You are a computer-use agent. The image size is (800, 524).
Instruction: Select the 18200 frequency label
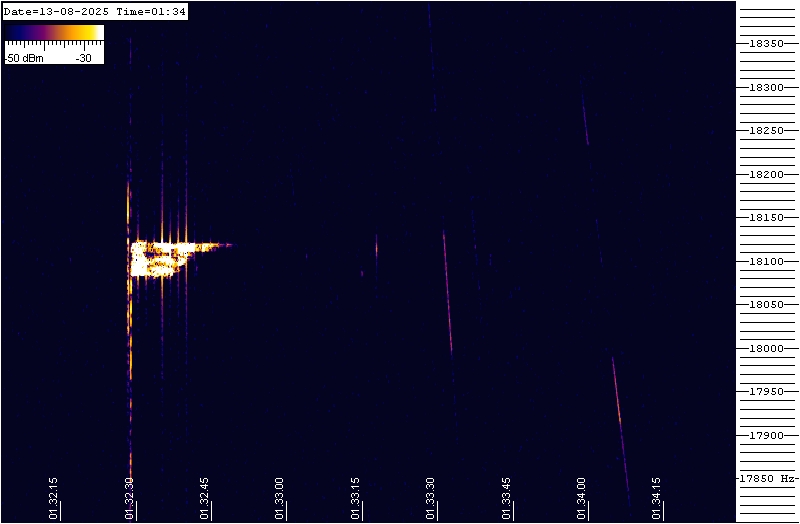pyautogui.click(x=766, y=174)
